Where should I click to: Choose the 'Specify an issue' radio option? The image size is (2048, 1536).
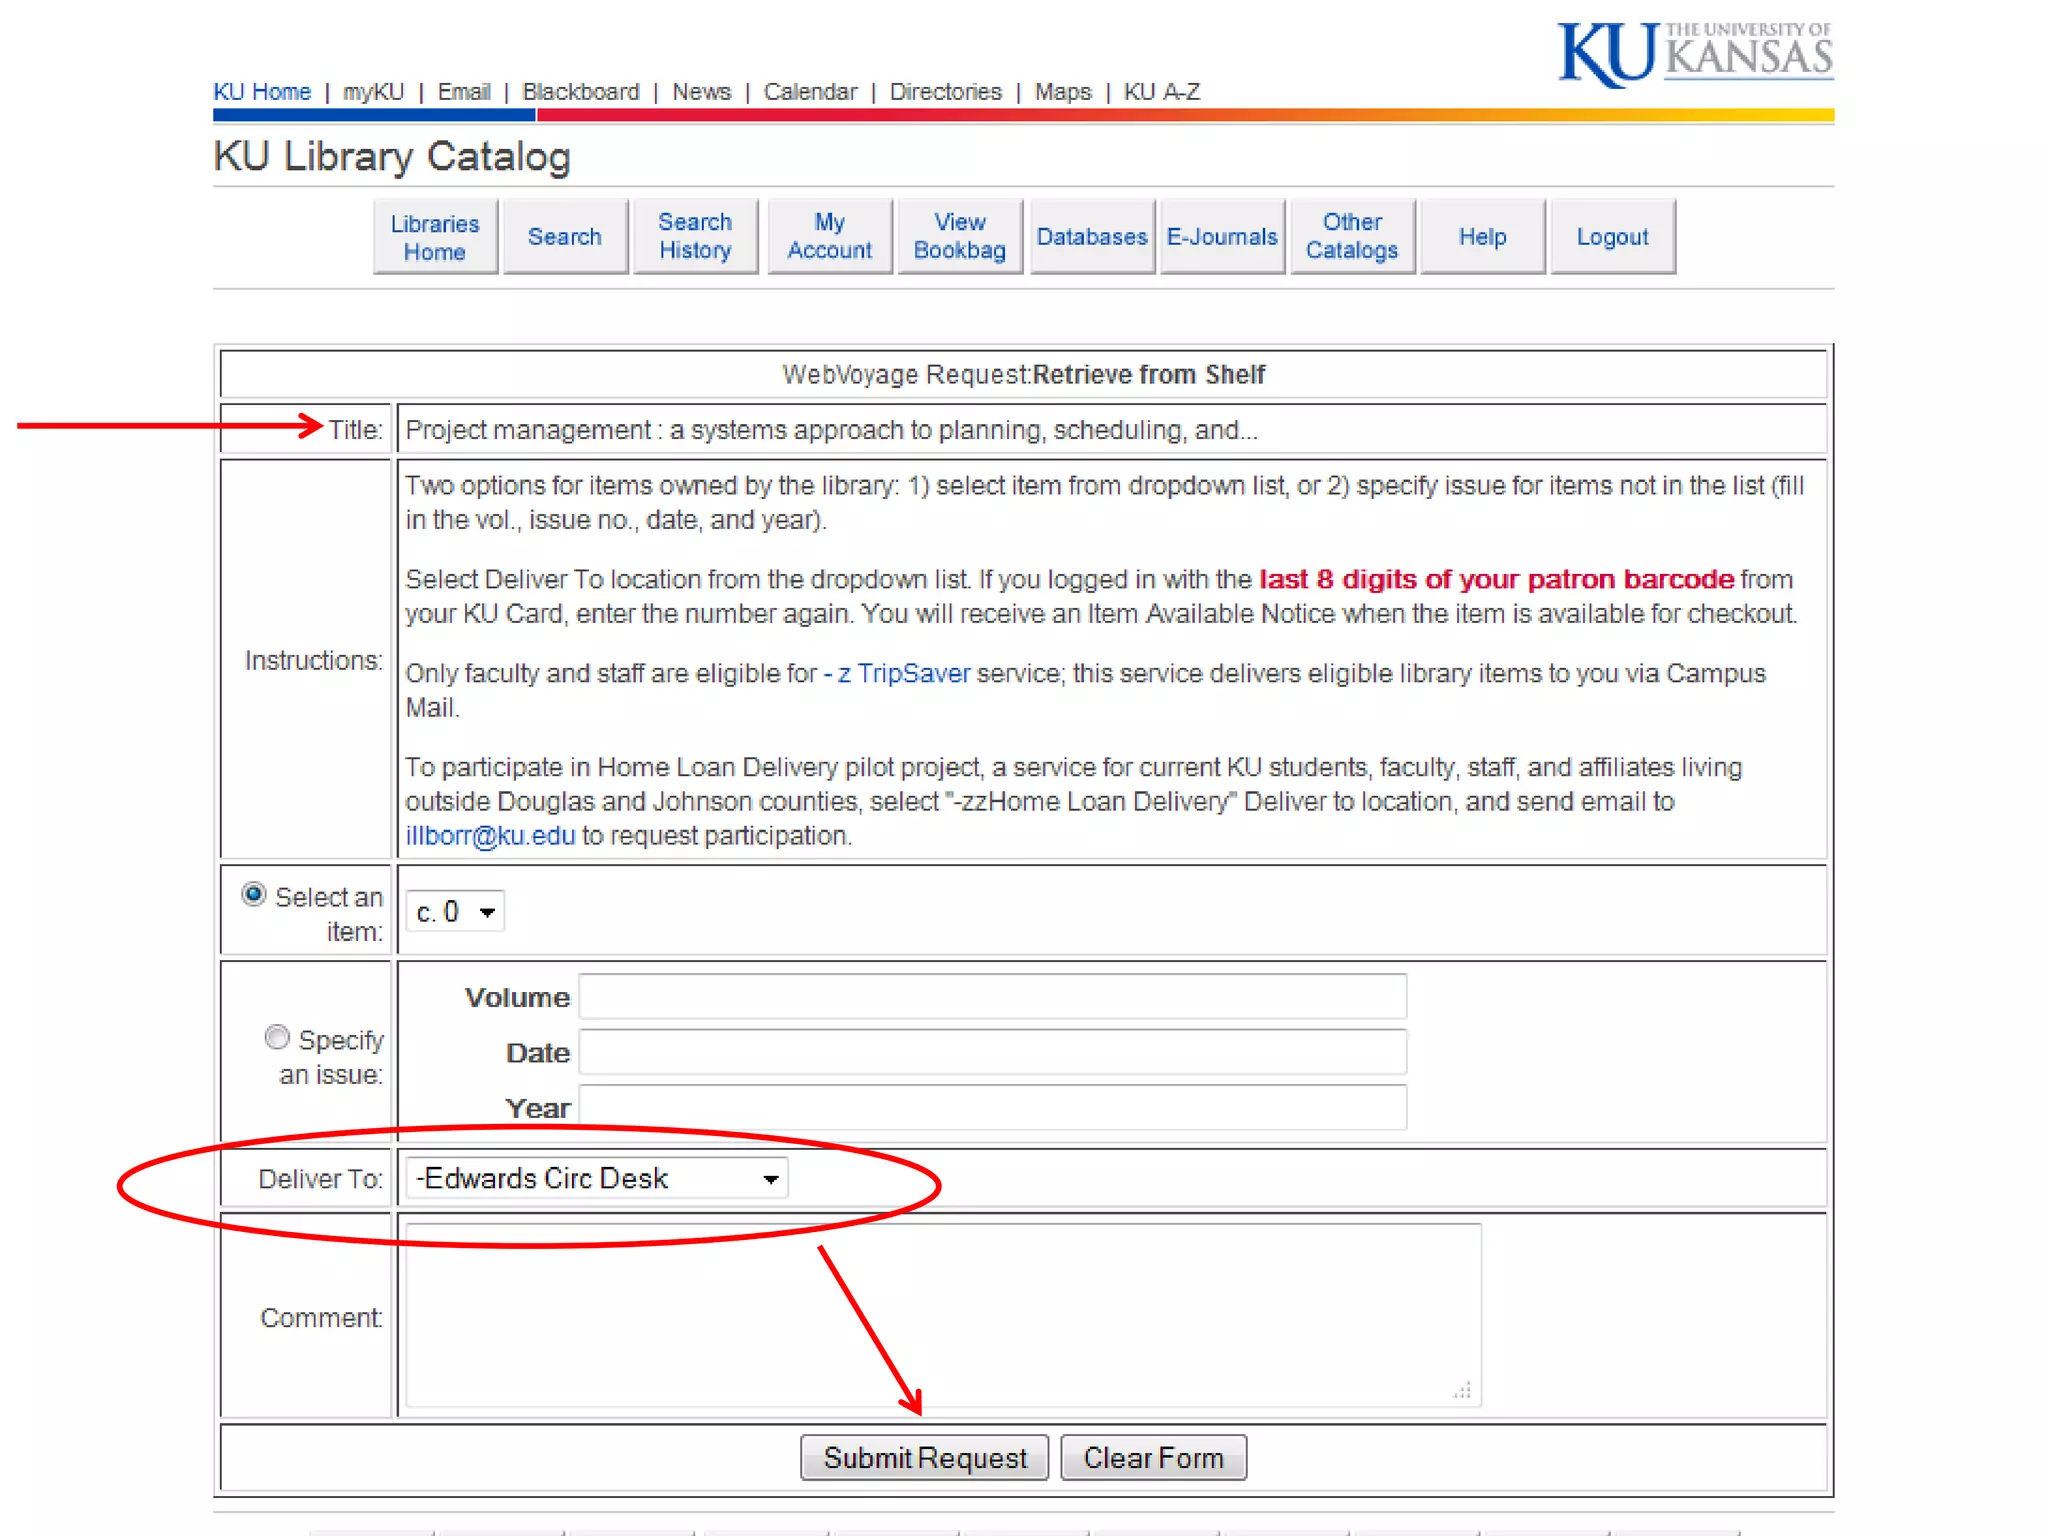[x=277, y=1037]
